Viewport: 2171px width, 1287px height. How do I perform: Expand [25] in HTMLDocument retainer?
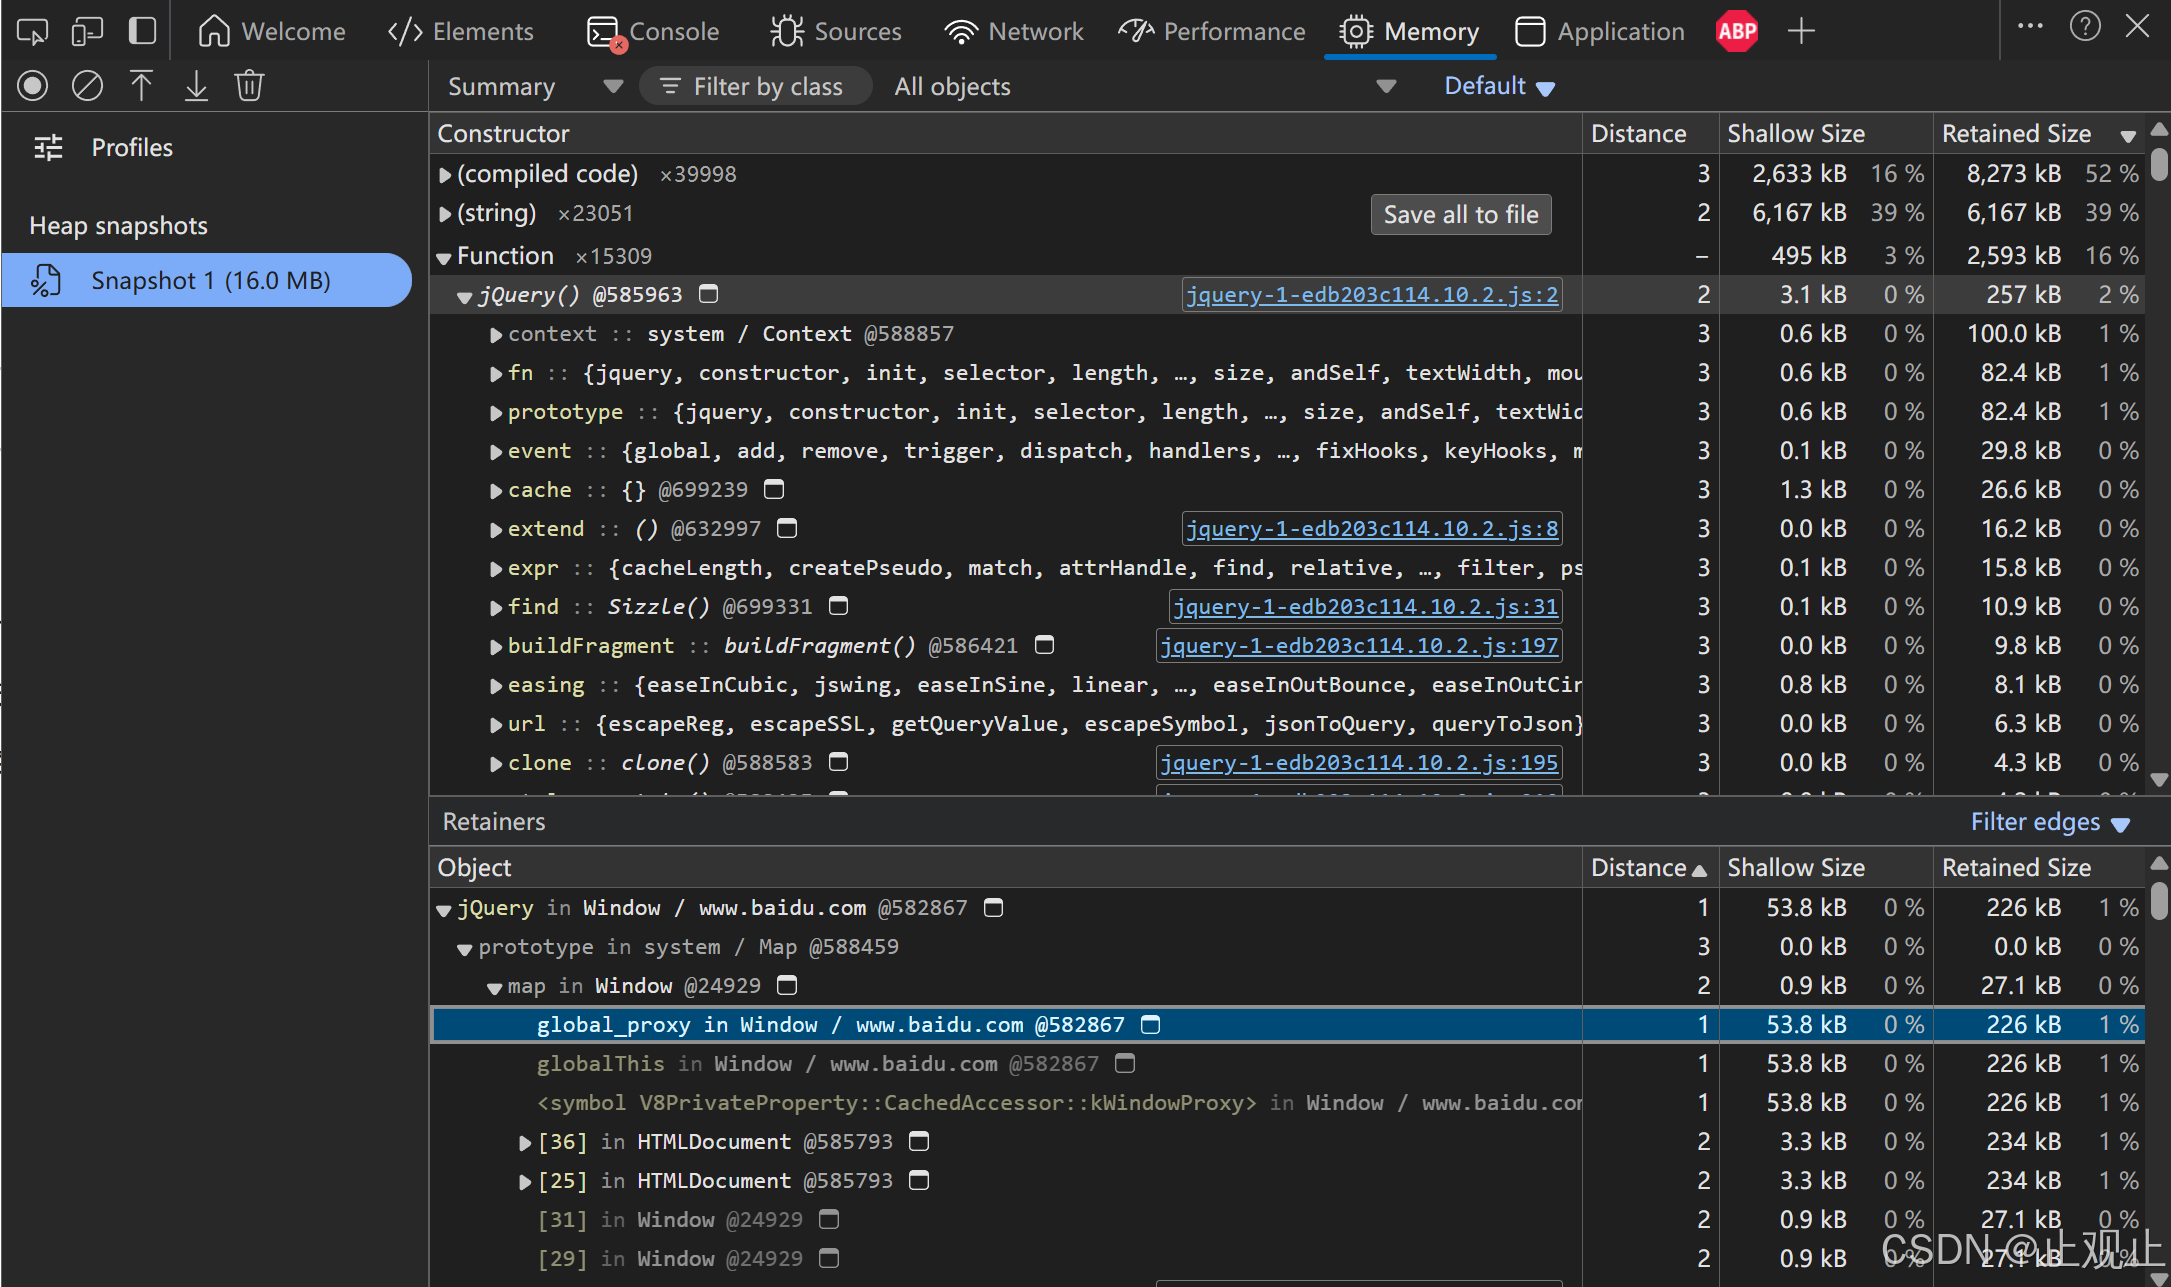tap(524, 1182)
